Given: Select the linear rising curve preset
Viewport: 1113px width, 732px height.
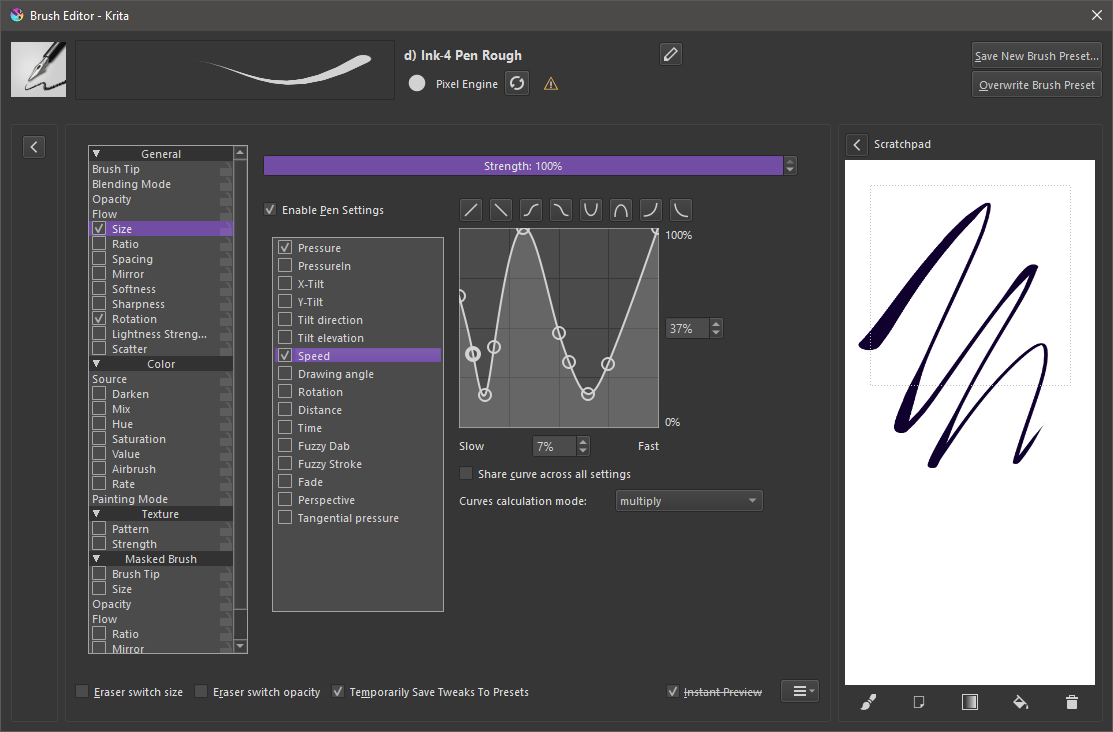Looking at the screenshot, I should point(471,210).
